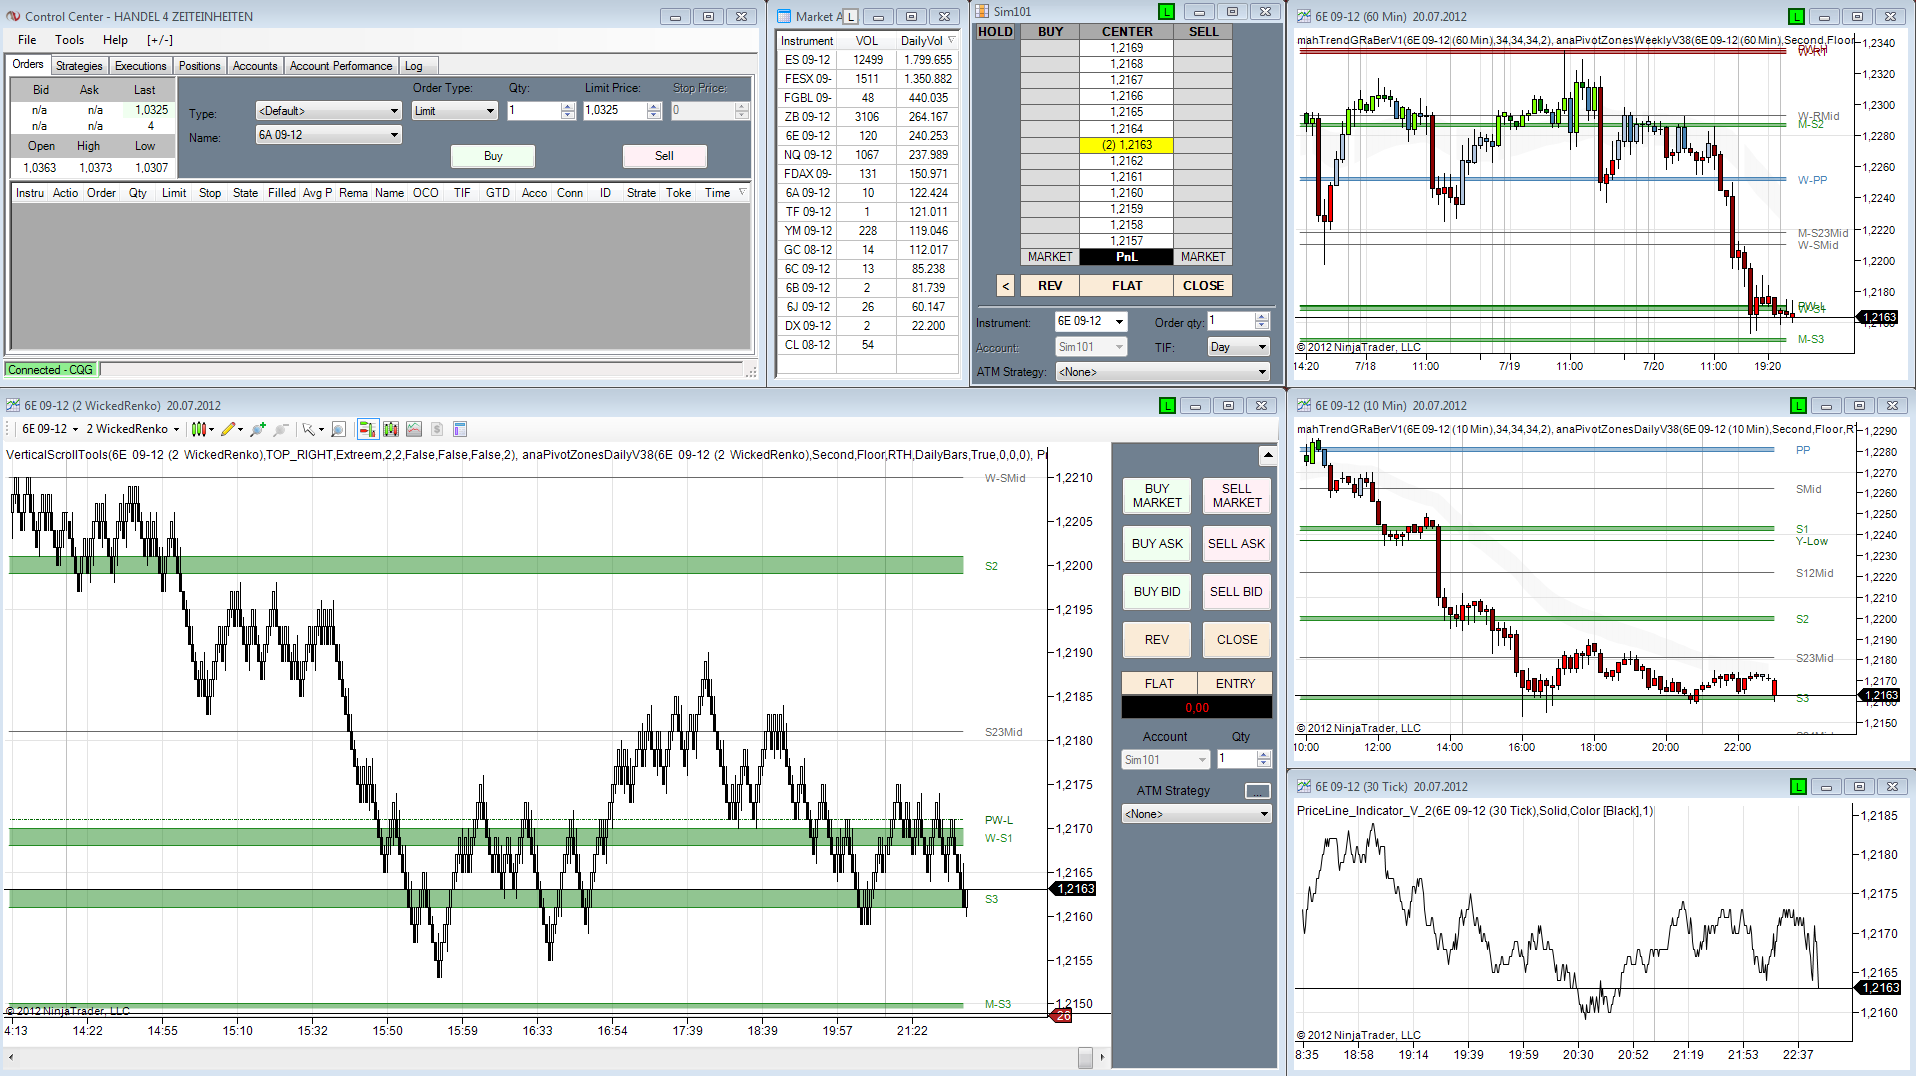The height and width of the screenshot is (1076, 1916).
Task: Click SELL ASK in Chart Trader
Action: tap(1237, 544)
